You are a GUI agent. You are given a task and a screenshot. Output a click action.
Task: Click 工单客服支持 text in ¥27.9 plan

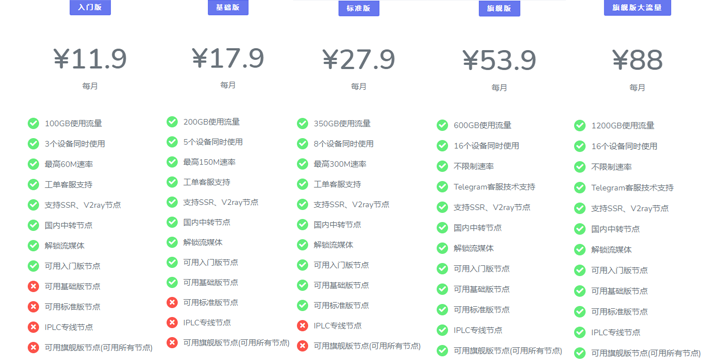(x=337, y=185)
